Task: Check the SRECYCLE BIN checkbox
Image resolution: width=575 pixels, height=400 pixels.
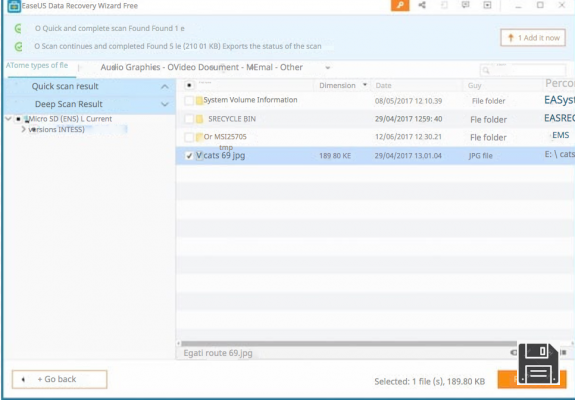Action: coord(189,119)
